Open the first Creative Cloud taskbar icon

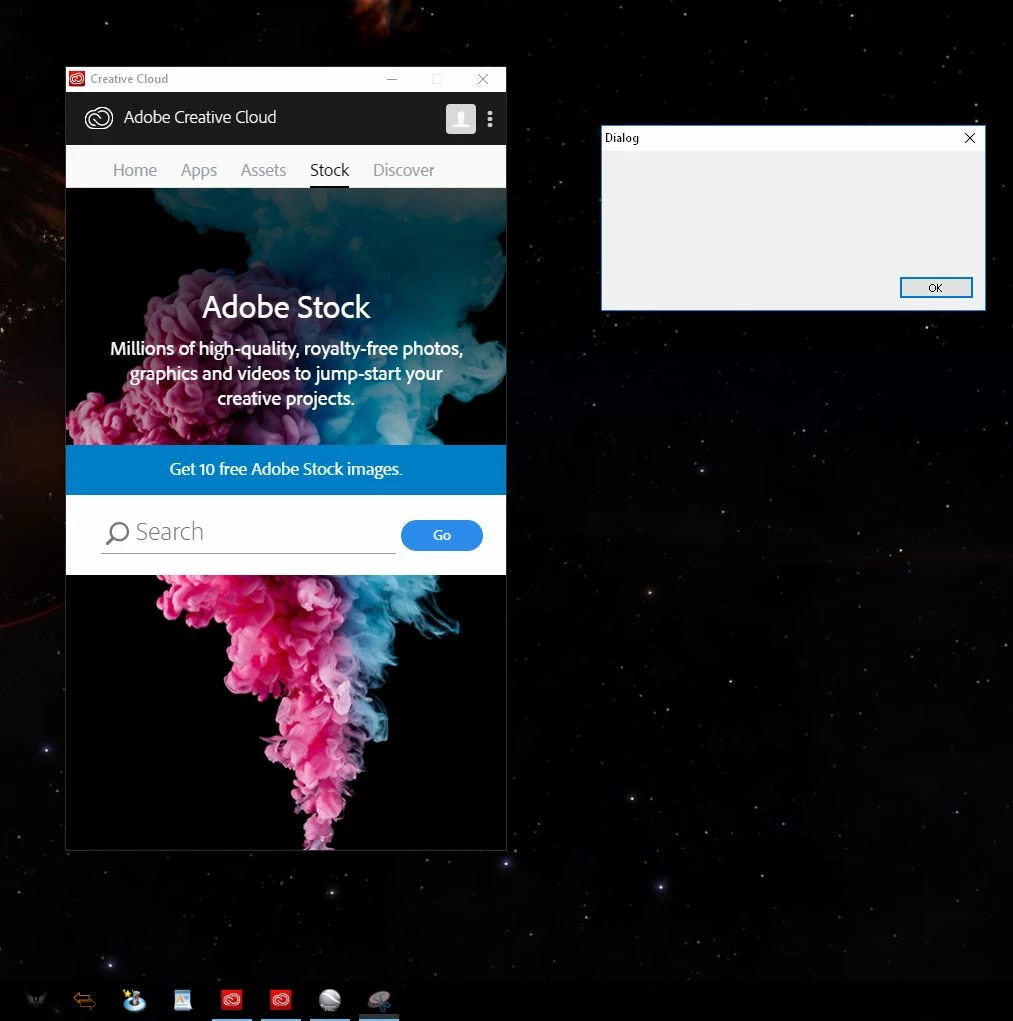tap(232, 1000)
